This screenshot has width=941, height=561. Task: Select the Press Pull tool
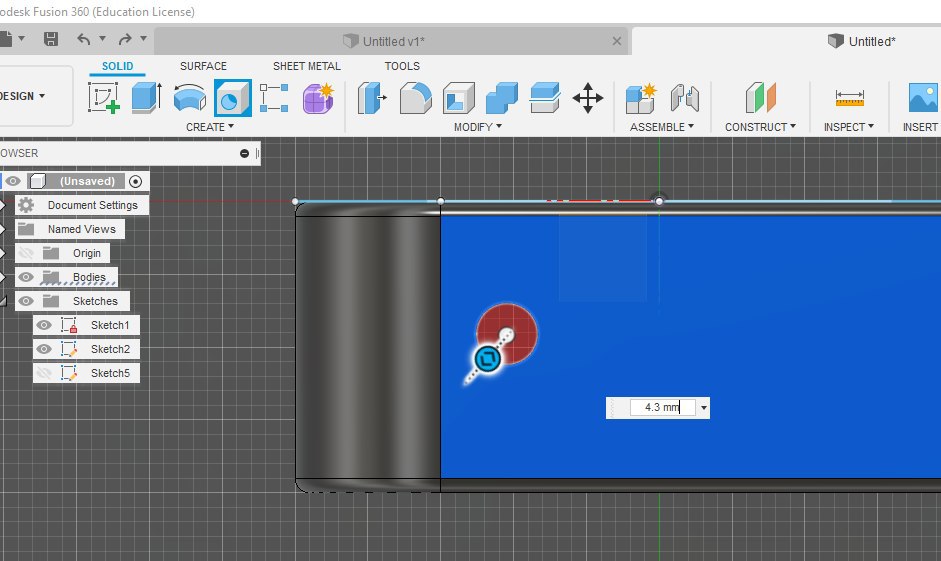click(372, 98)
